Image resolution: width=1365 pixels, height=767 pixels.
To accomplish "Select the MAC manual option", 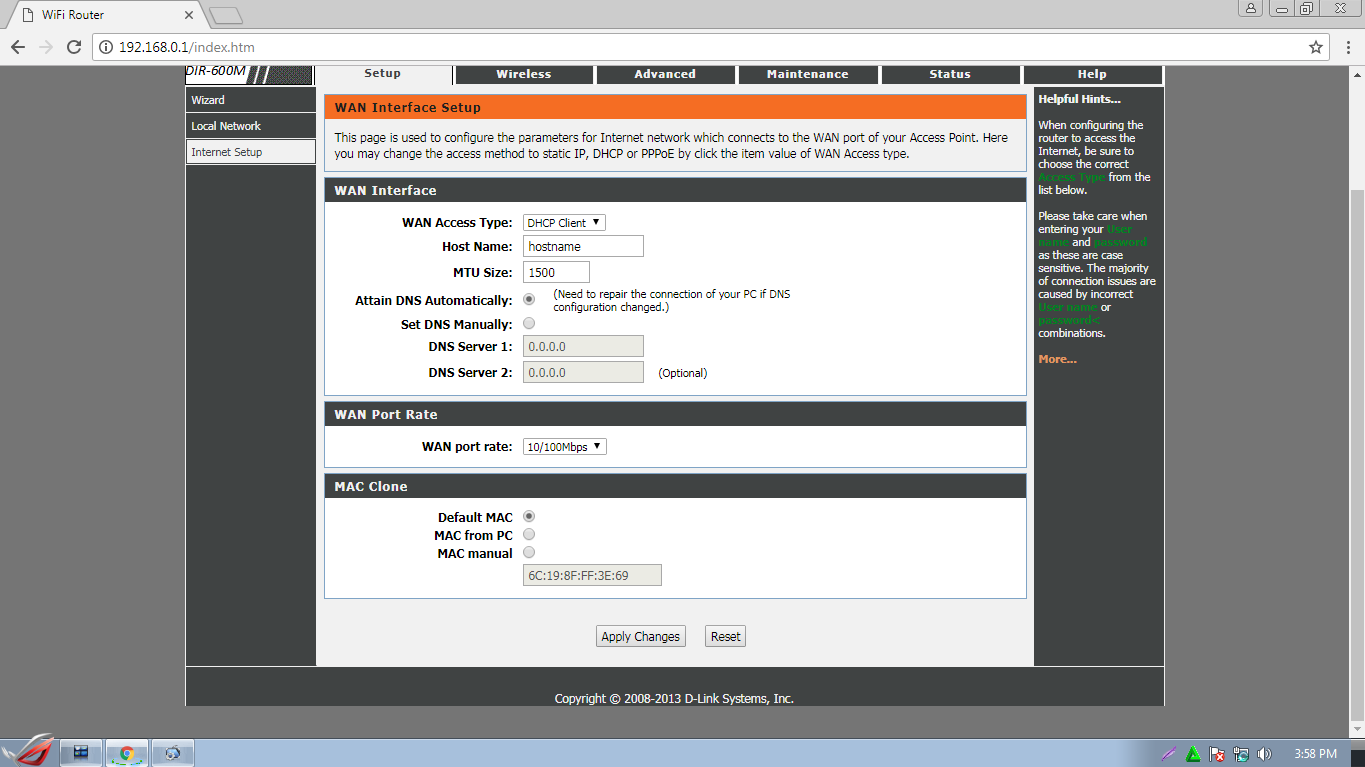I will click(528, 551).
